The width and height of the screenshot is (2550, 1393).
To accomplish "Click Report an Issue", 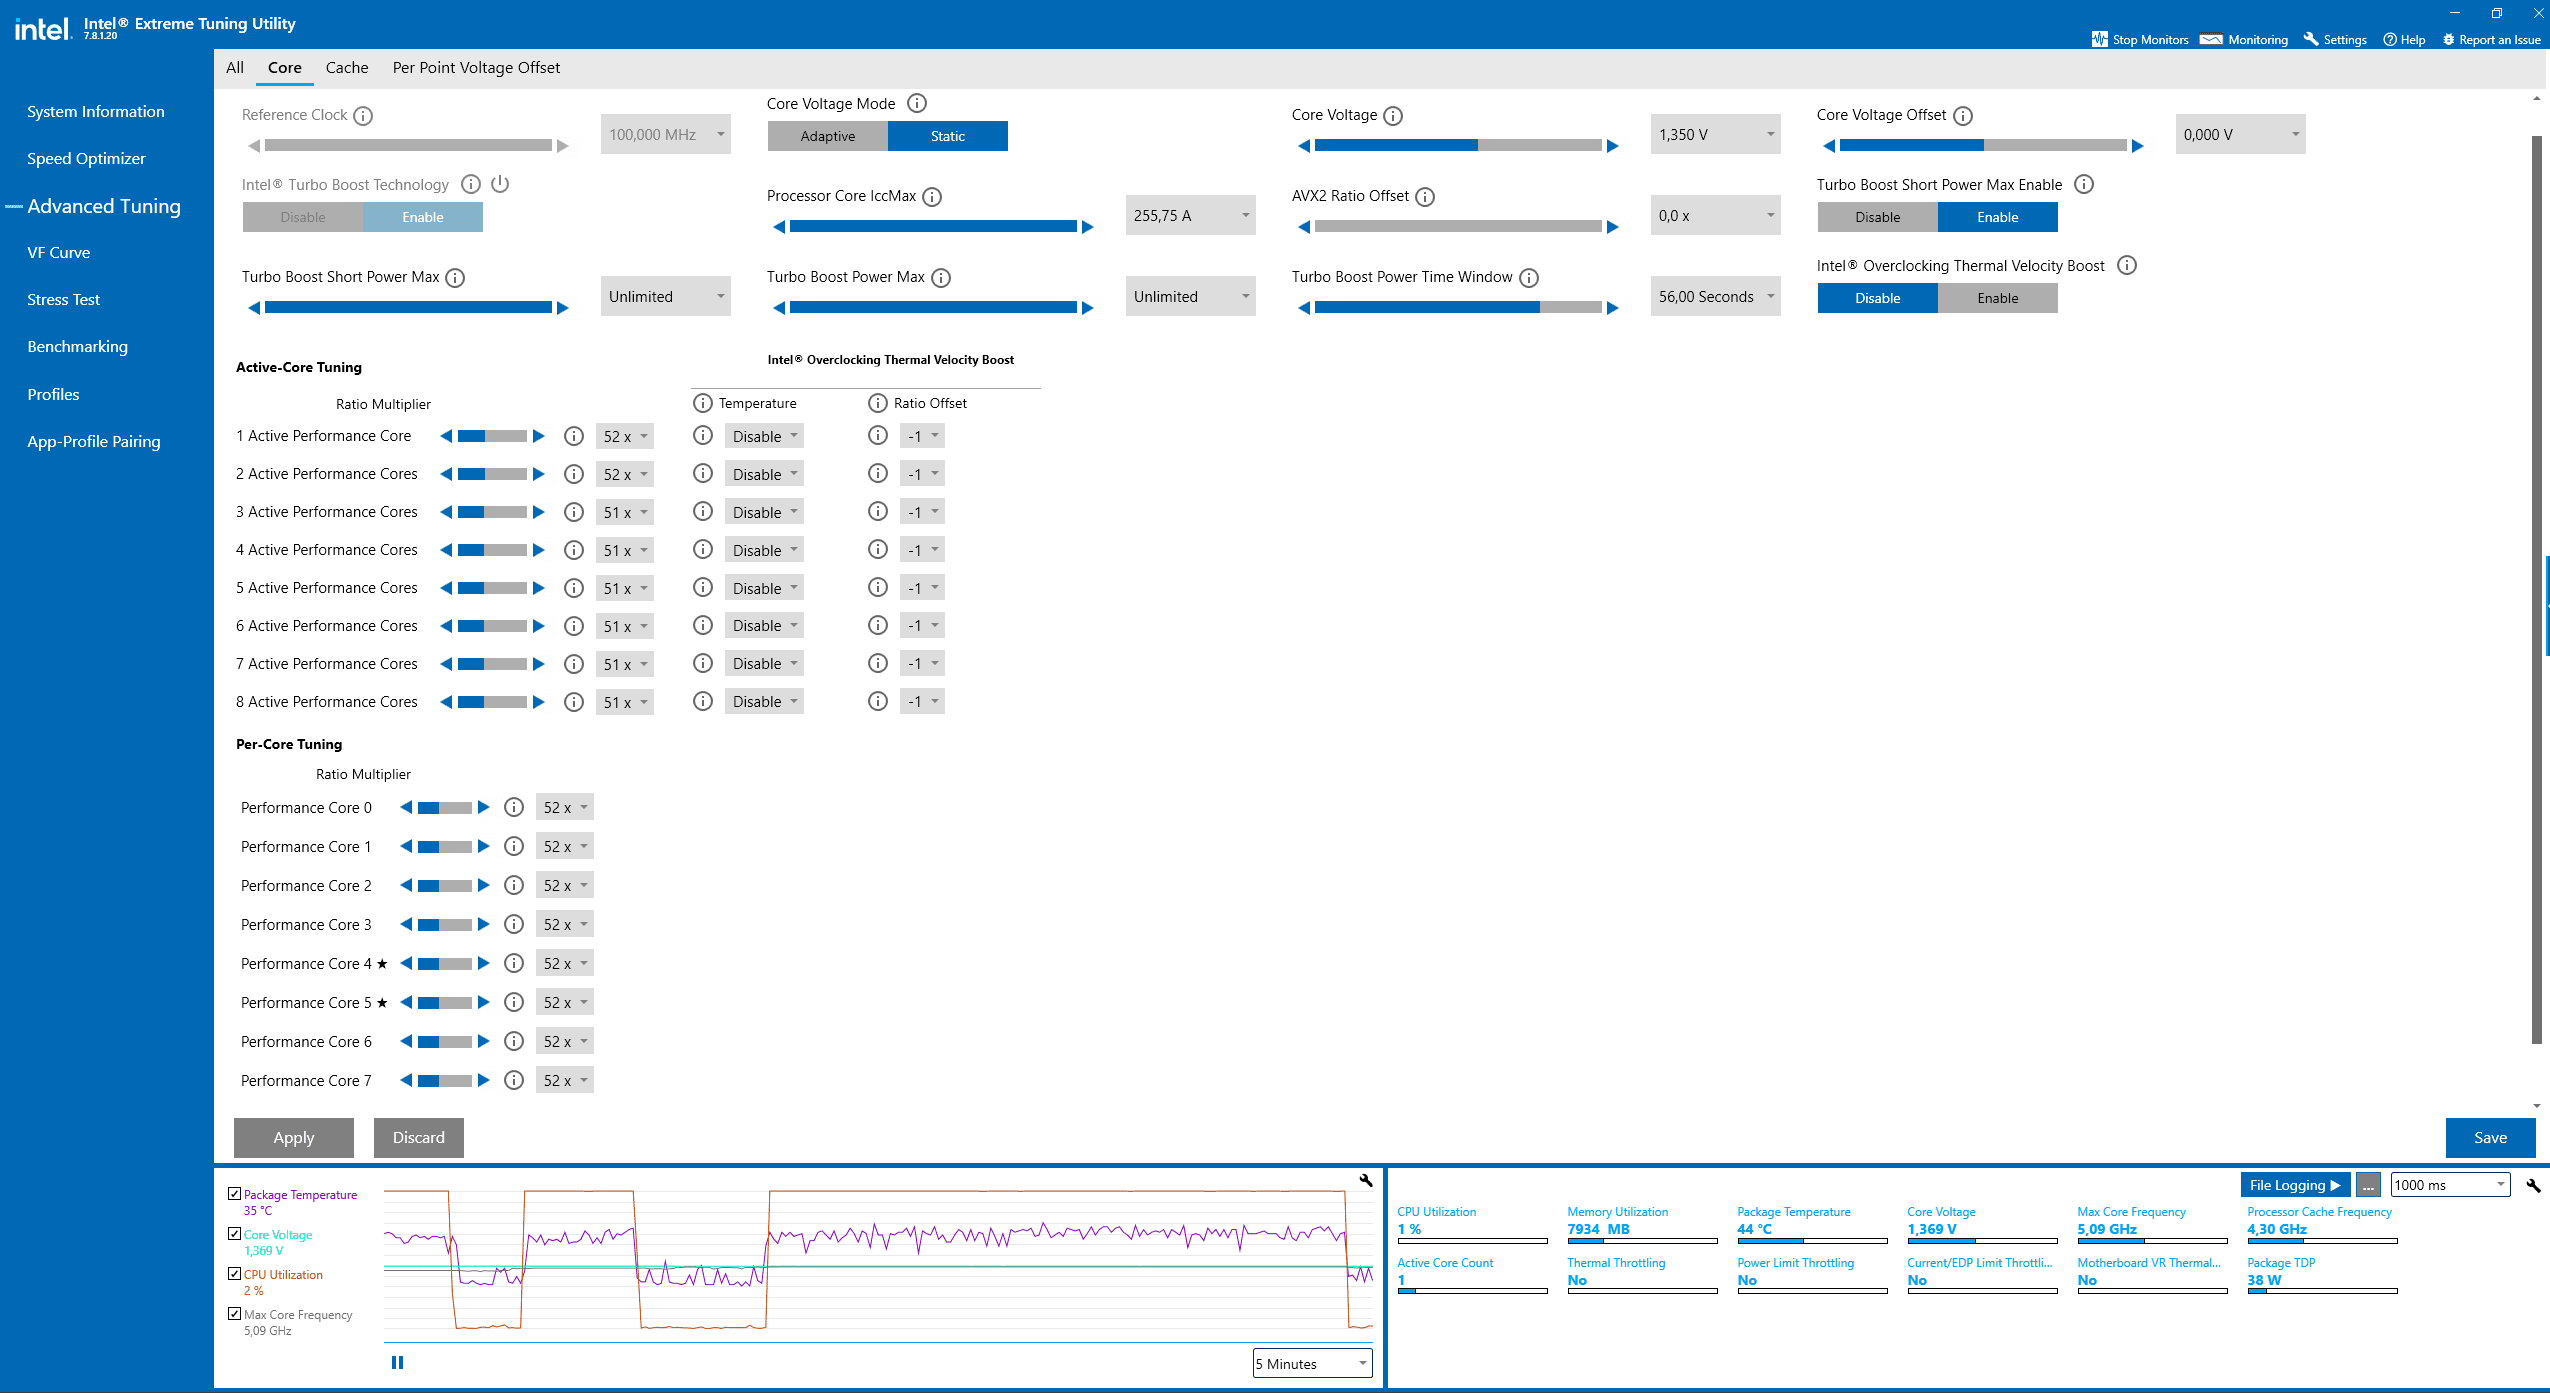I will click(x=2491, y=40).
